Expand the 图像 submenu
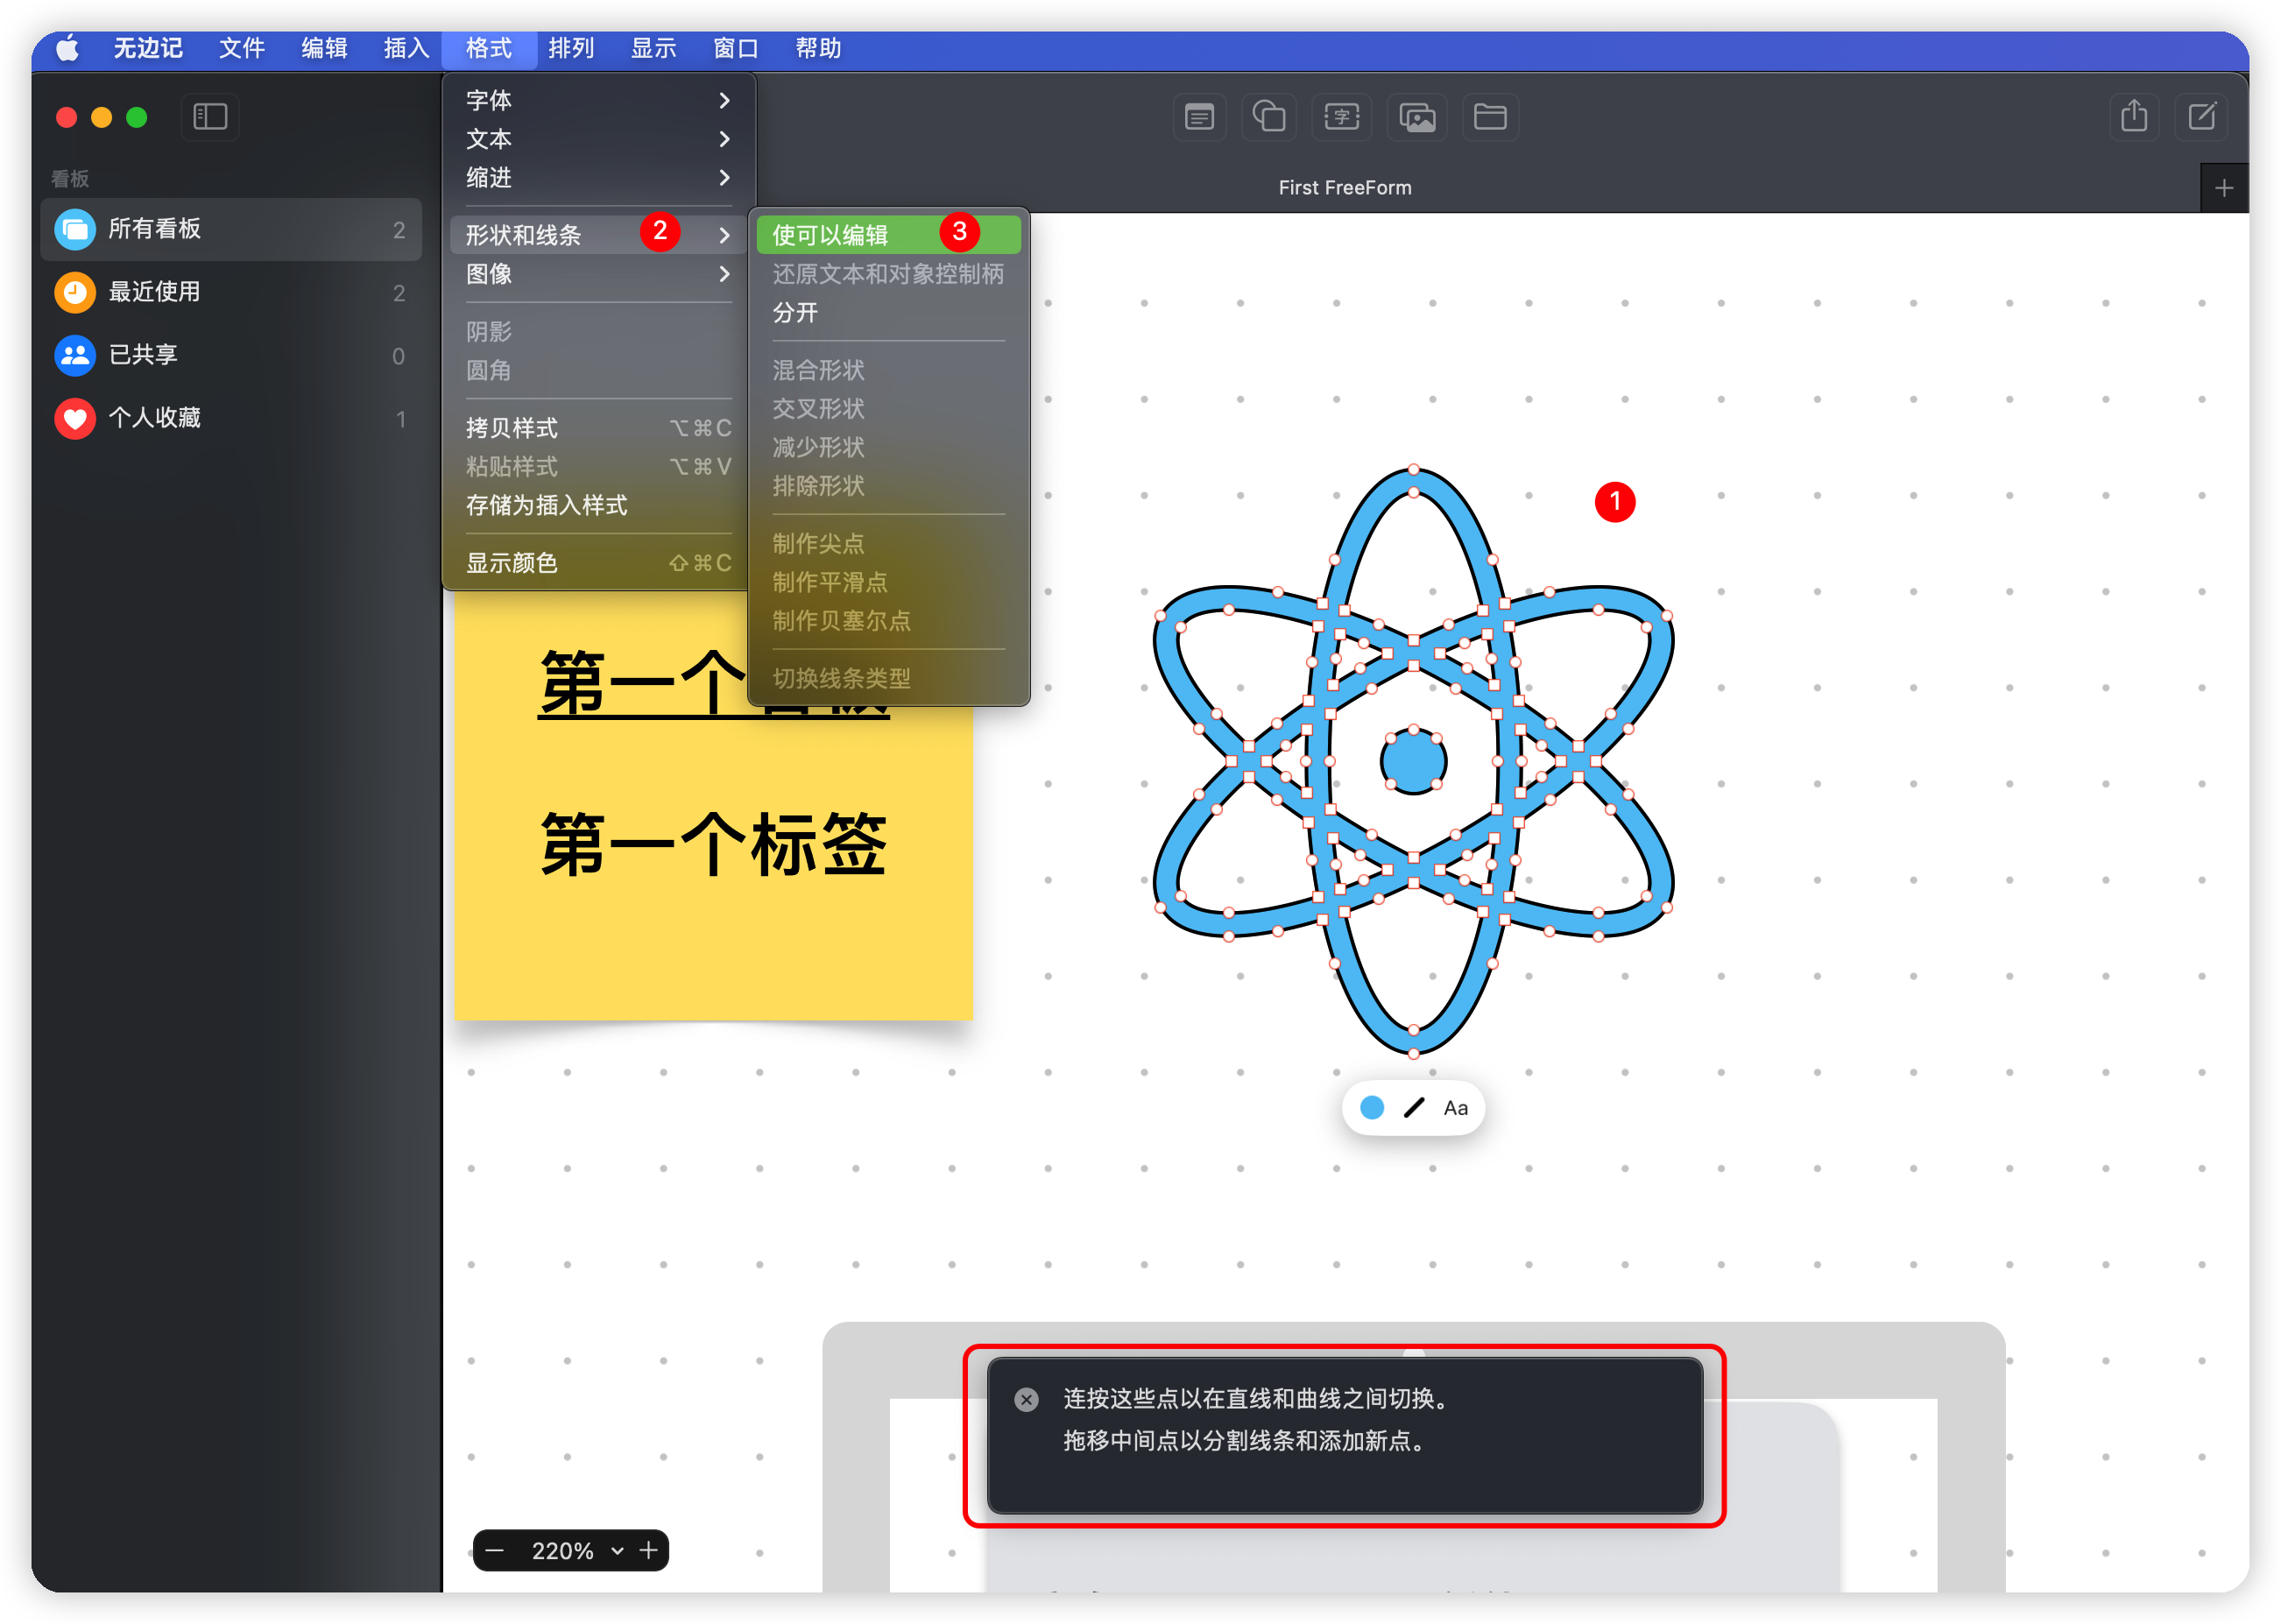2281x1624 pixels. [x=489, y=275]
